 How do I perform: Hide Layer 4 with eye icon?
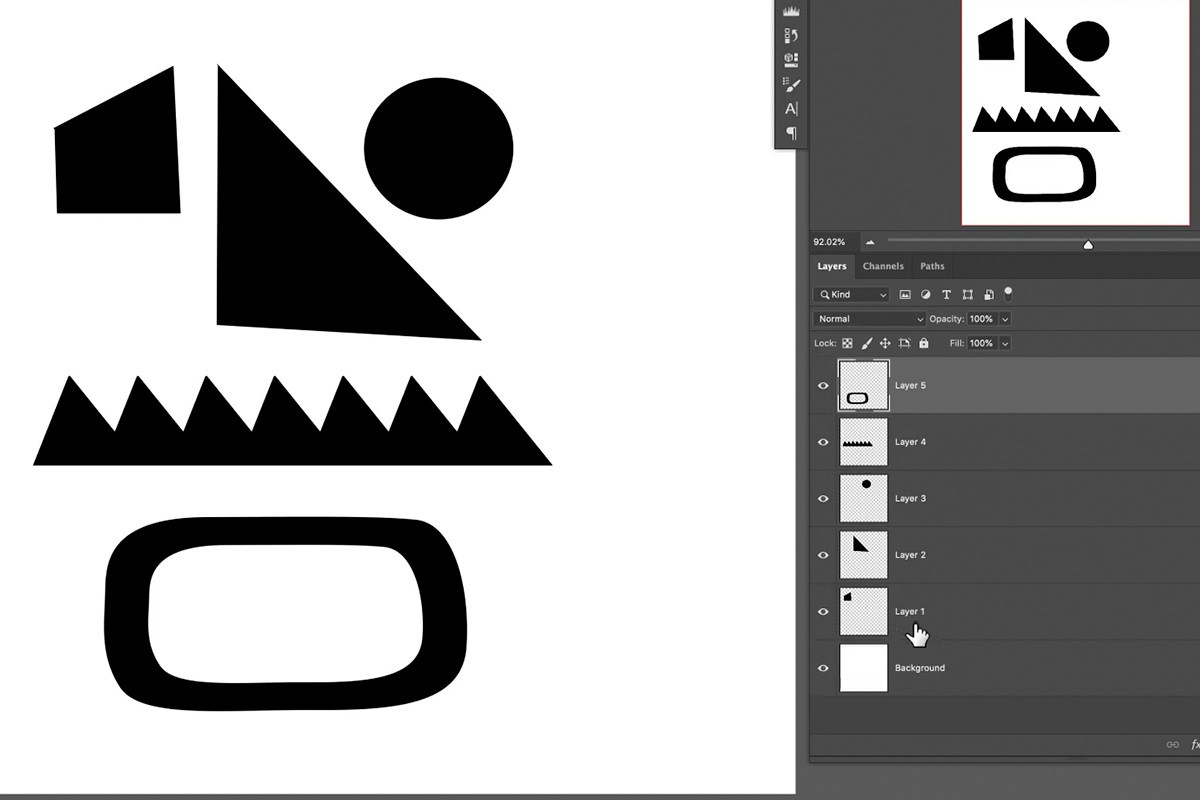pos(824,442)
